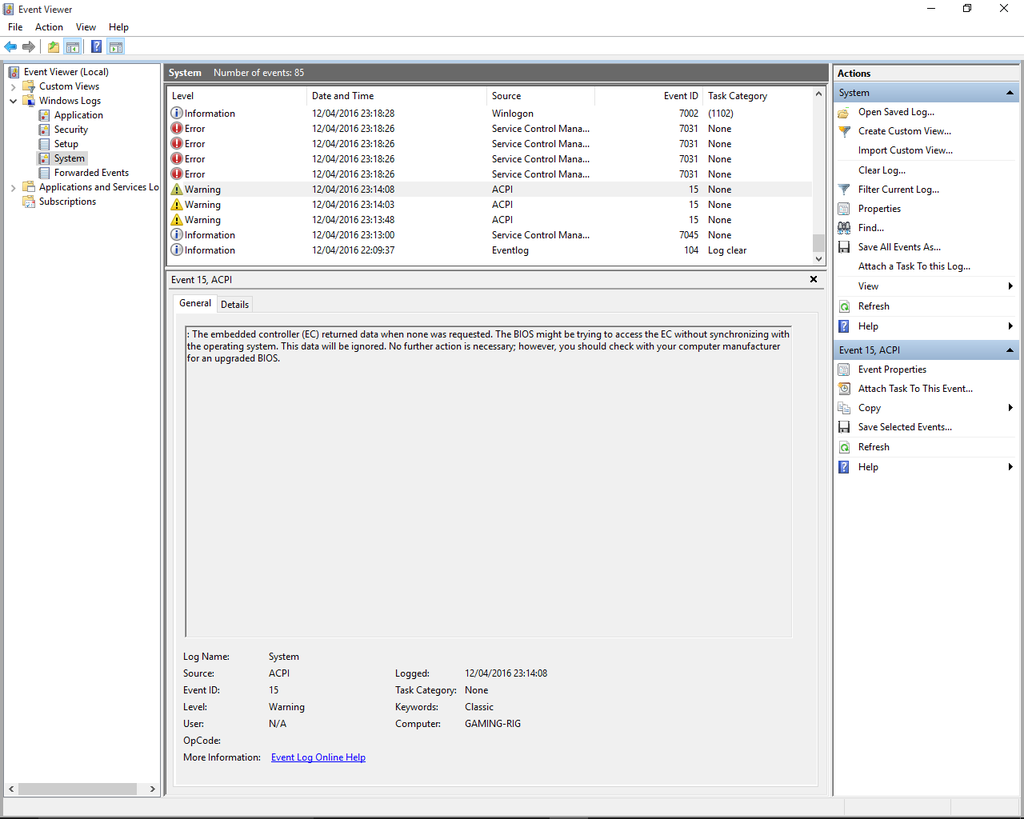Click the Up One Level toolbar icon
Image resolution: width=1024 pixels, height=819 pixels.
[x=54, y=47]
